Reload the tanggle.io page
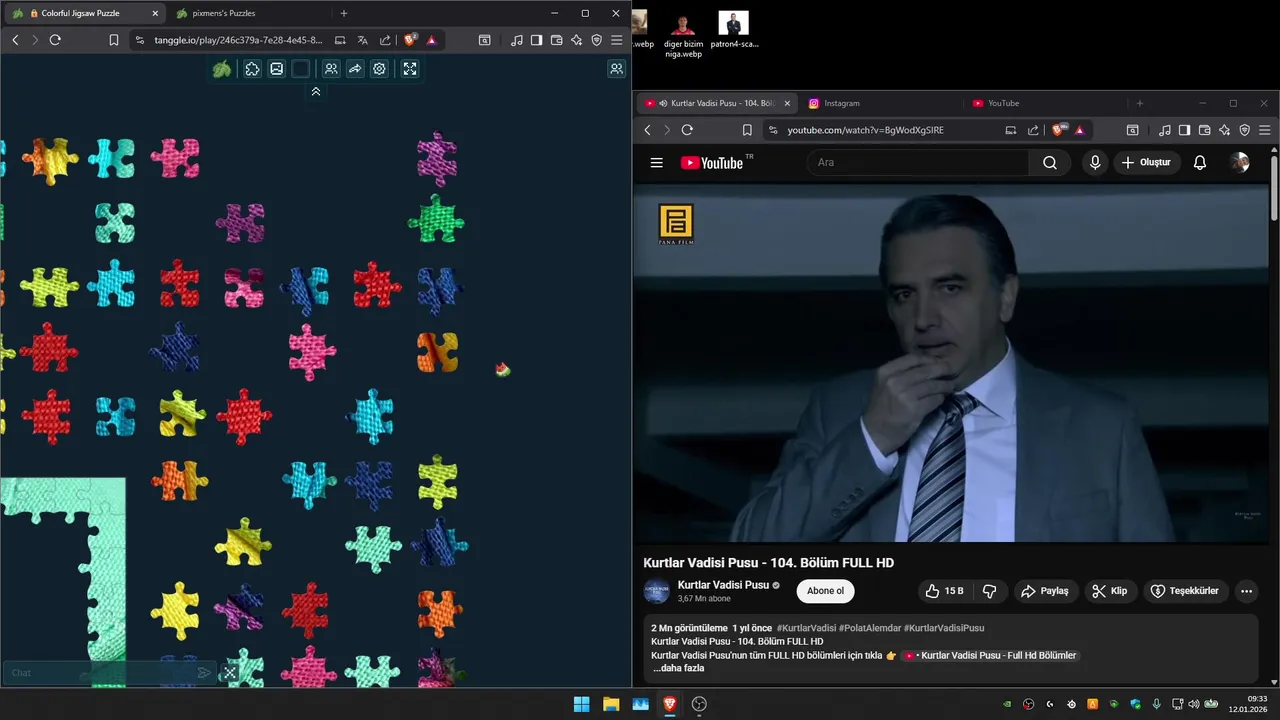The image size is (1280, 720). tap(55, 40)
